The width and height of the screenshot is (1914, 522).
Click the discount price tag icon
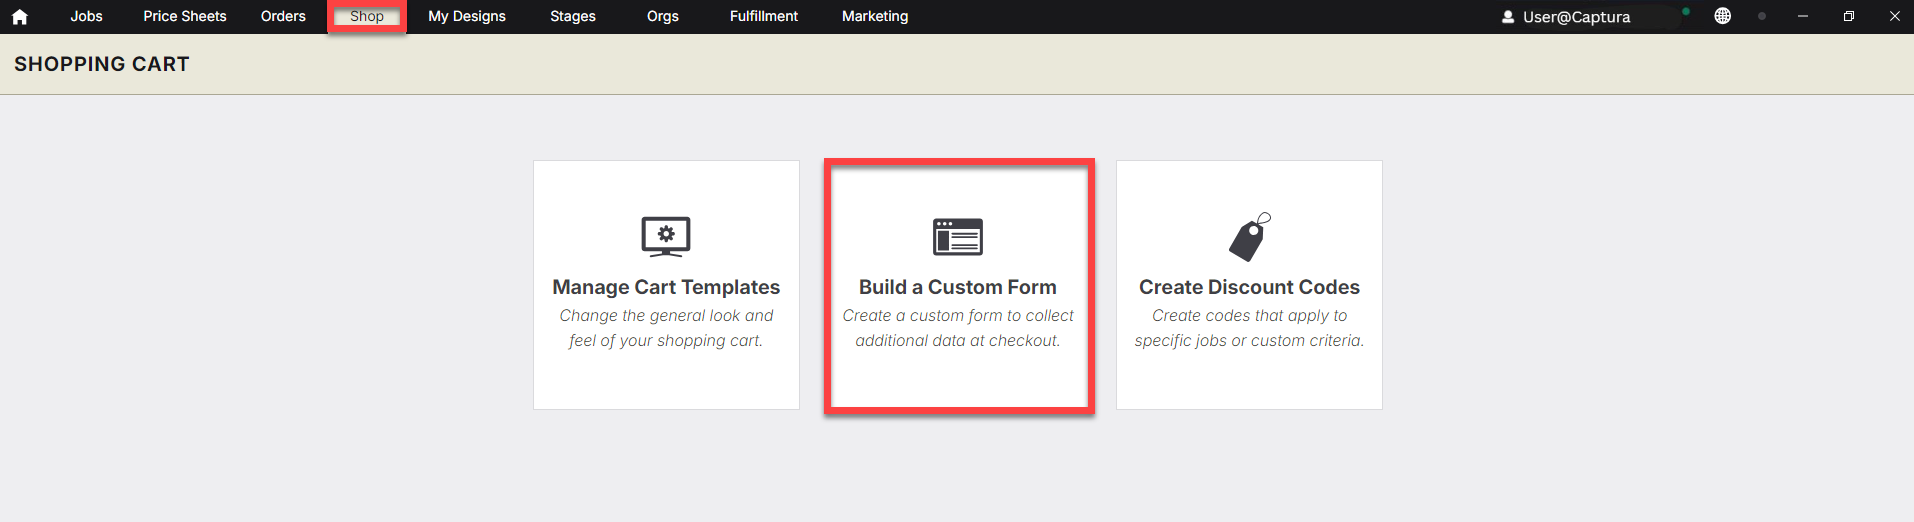(x=1250, y=237)
